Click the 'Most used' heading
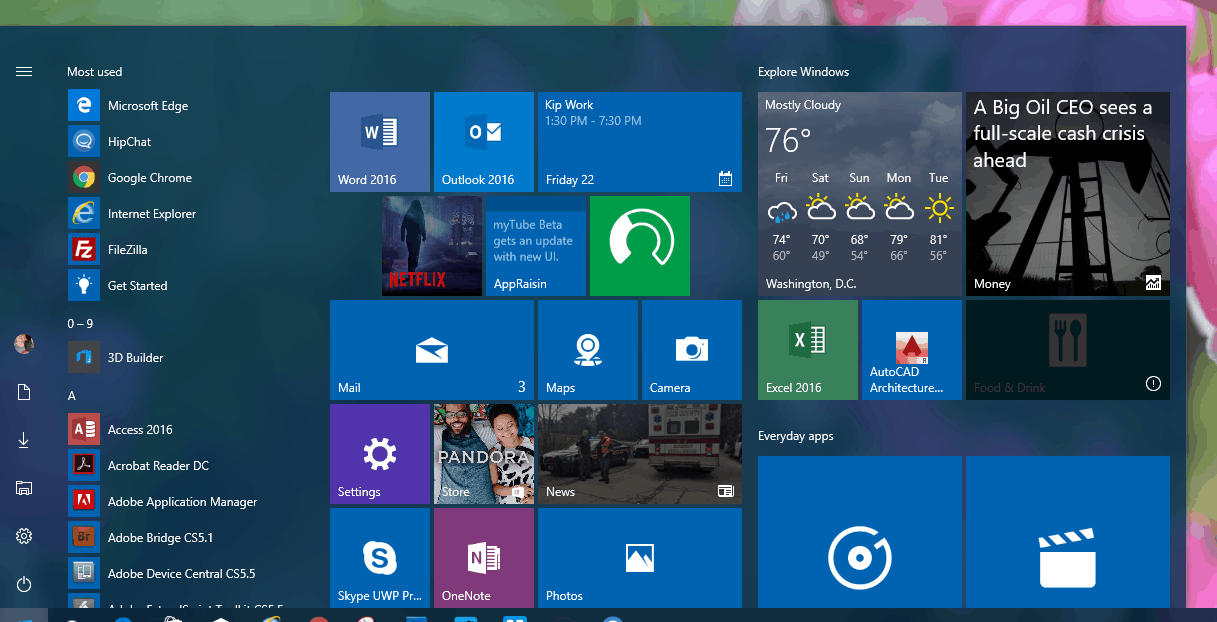The height and width of the screenshot is (622, 1217). point(95,72)
